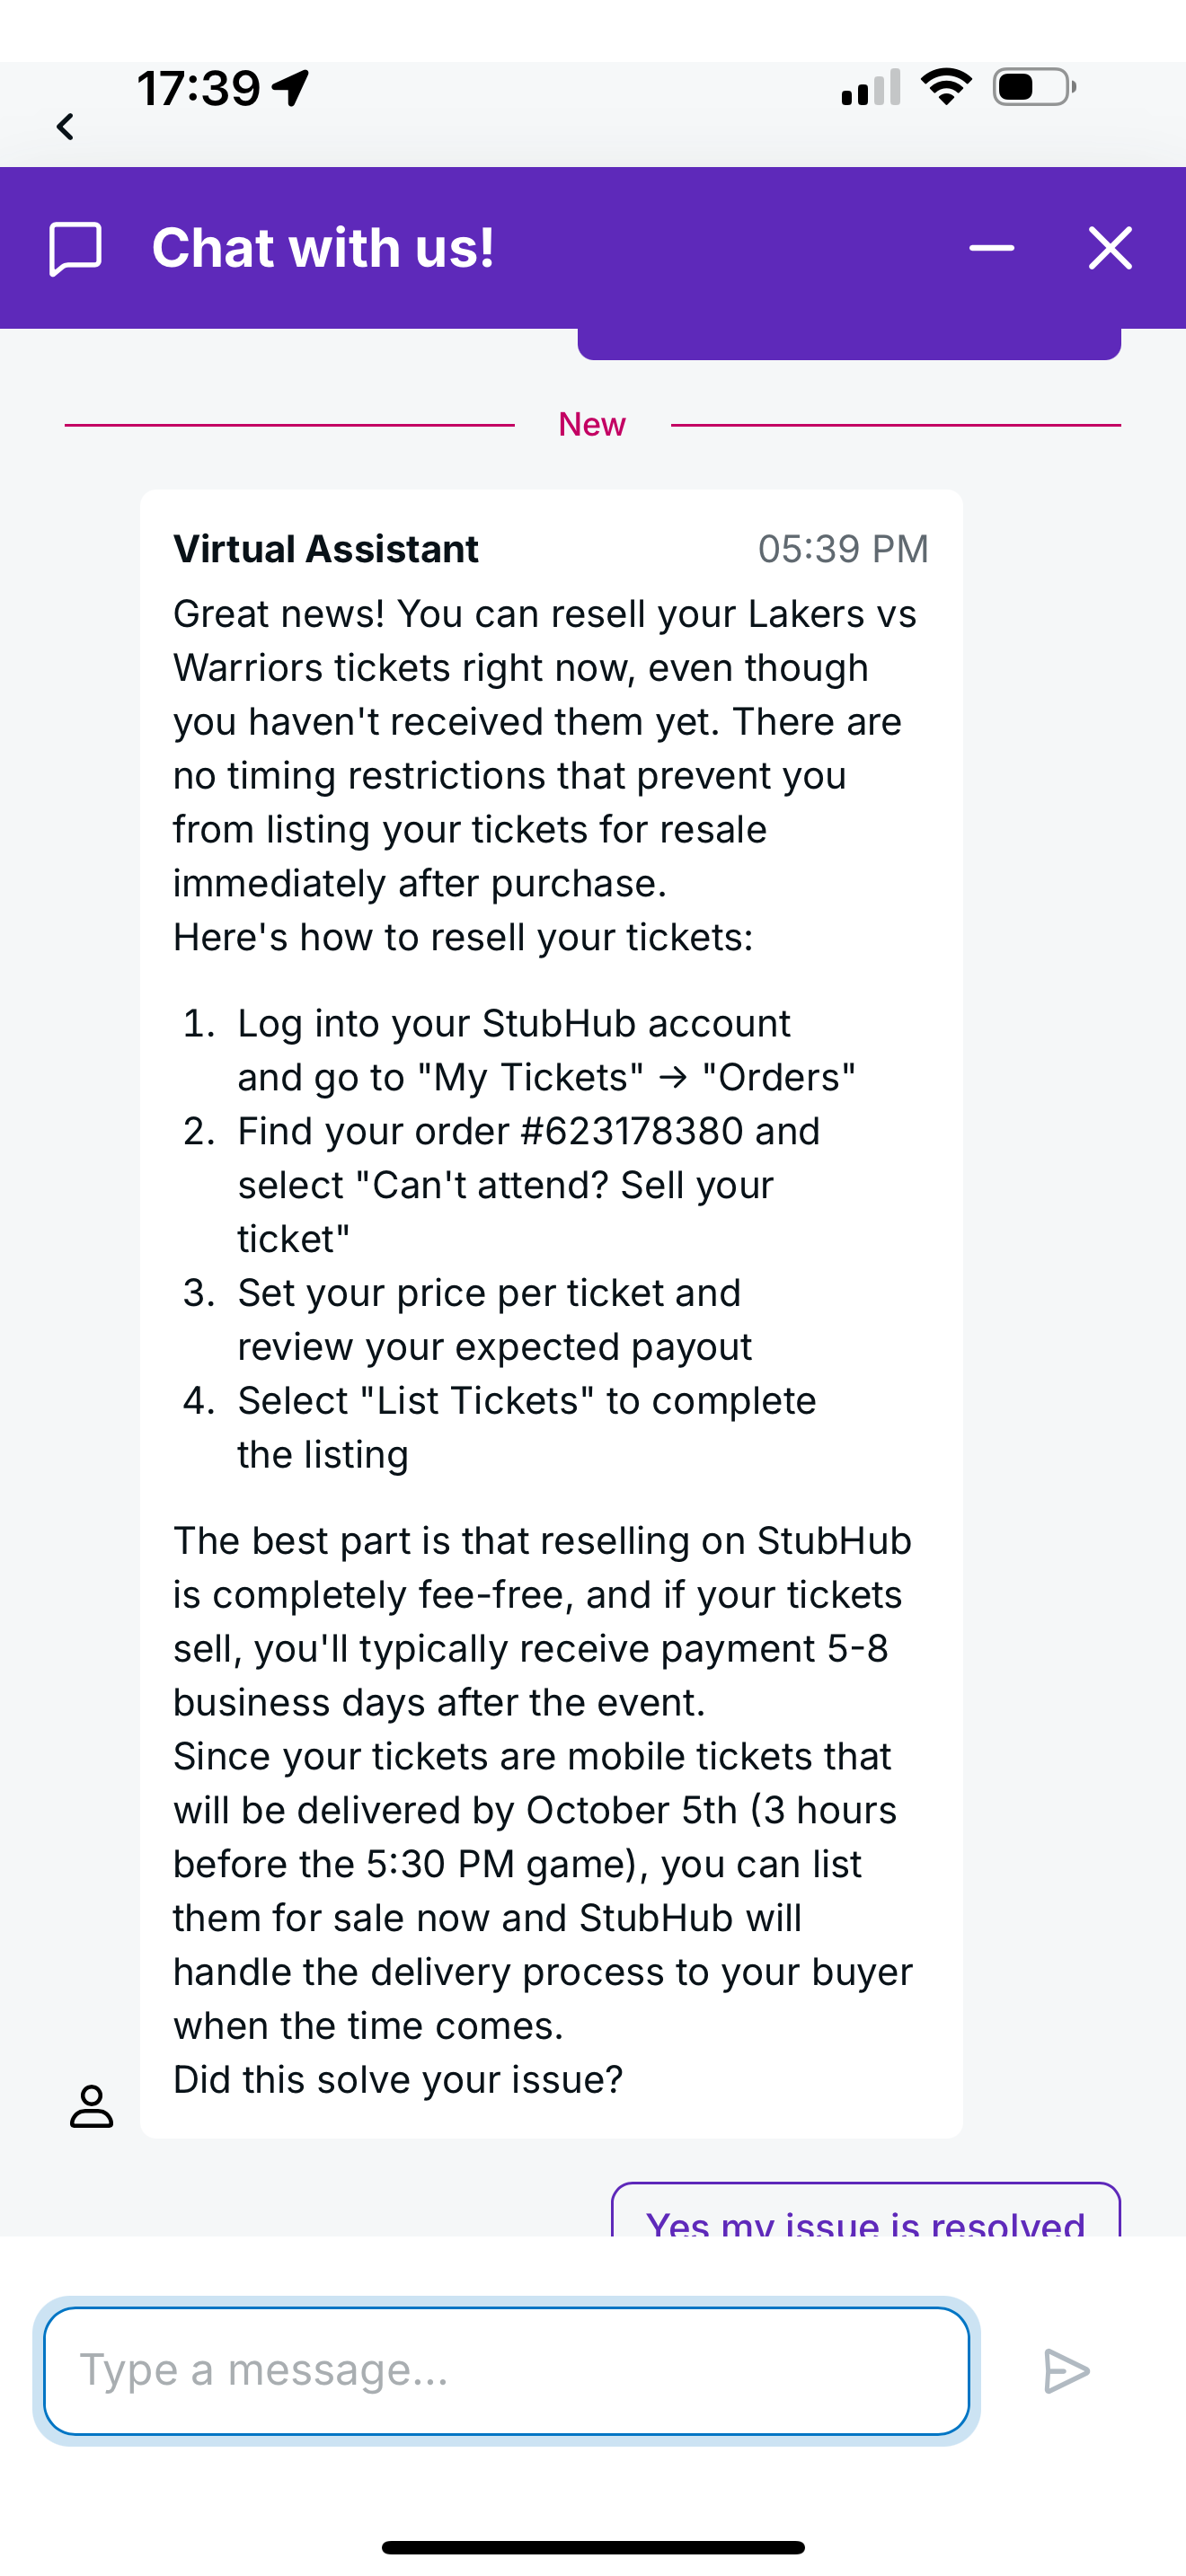Tap the 17:39 status bar clock
This screenshot has height=2576, width=1186.
pyautogui.click(x=198, y=88)
